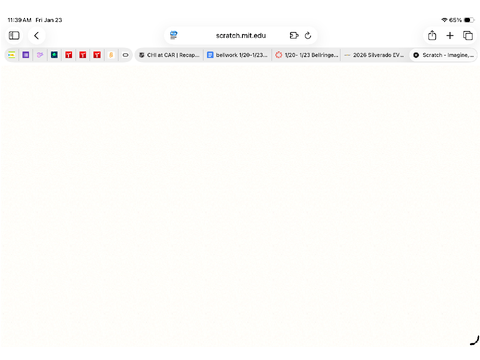
Task: Click the scratch.mit.edu address field
Action: [x=241, y=35]
